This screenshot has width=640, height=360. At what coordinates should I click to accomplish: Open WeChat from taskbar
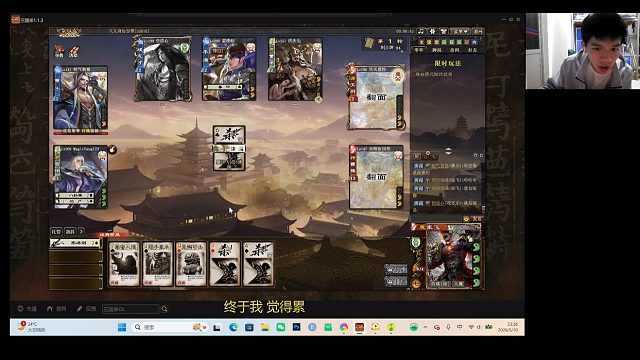(280, 327)
